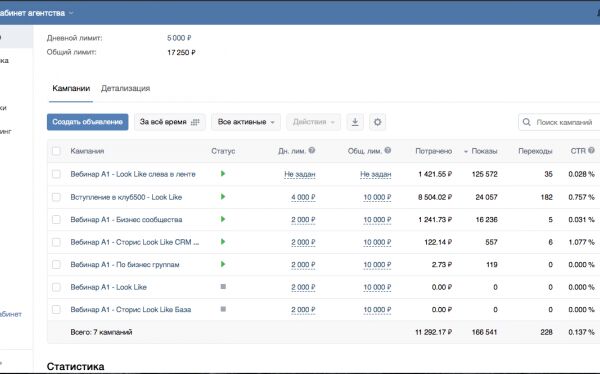Click the search magnifier icon
The height and width of the screenshot is (374, 600).
coord(527,122)
